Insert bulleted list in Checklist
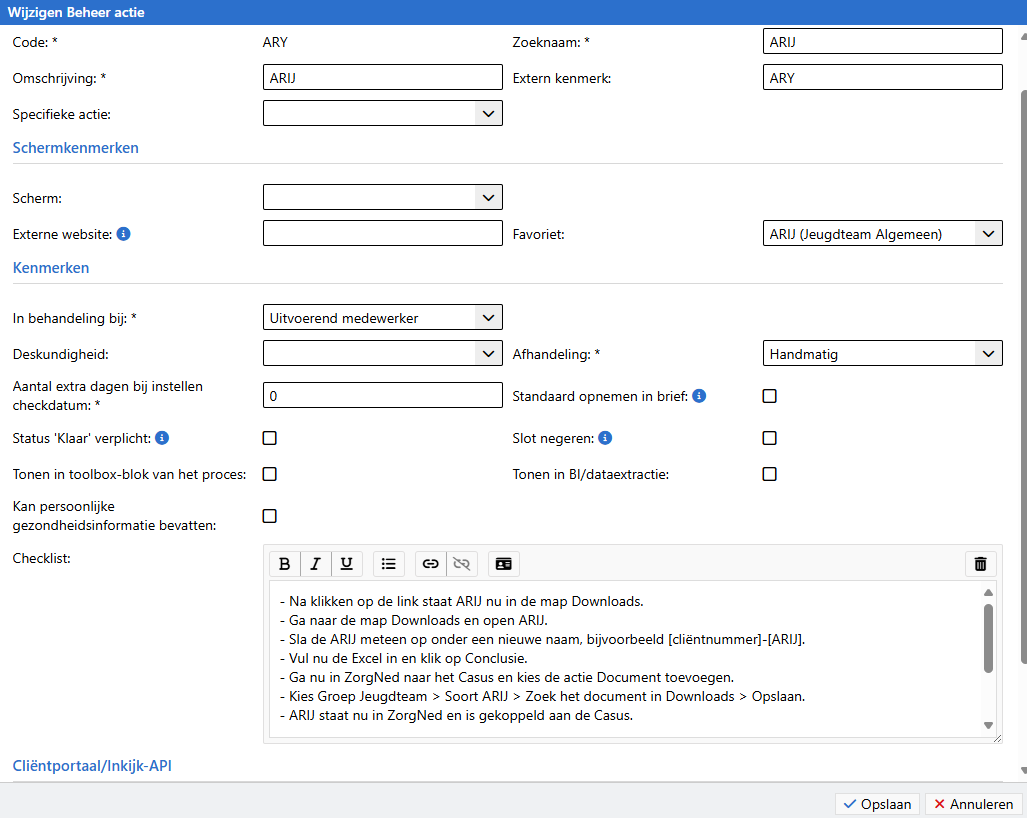This screenshot has width=1027, height=818. (x=389, y=564)
